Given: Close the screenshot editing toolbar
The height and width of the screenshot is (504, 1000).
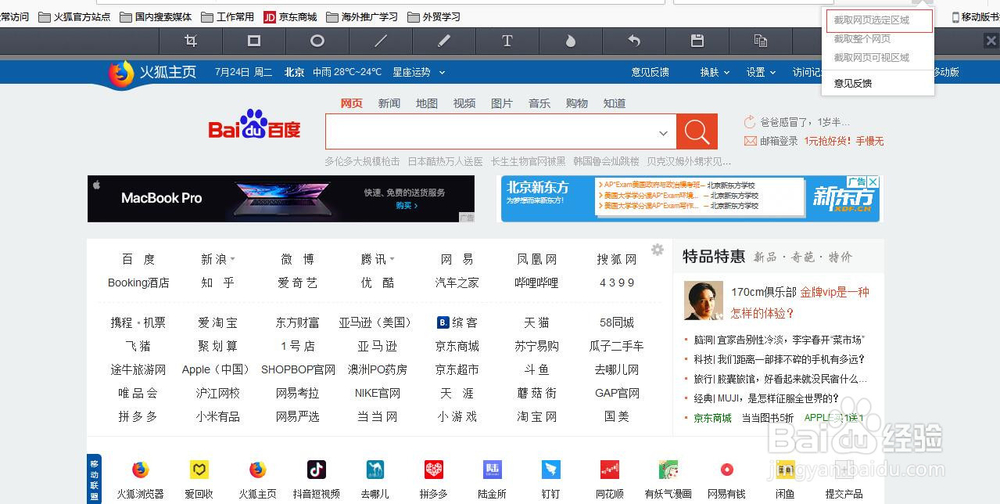Looking at the screenshot, I should pos(991,41).
